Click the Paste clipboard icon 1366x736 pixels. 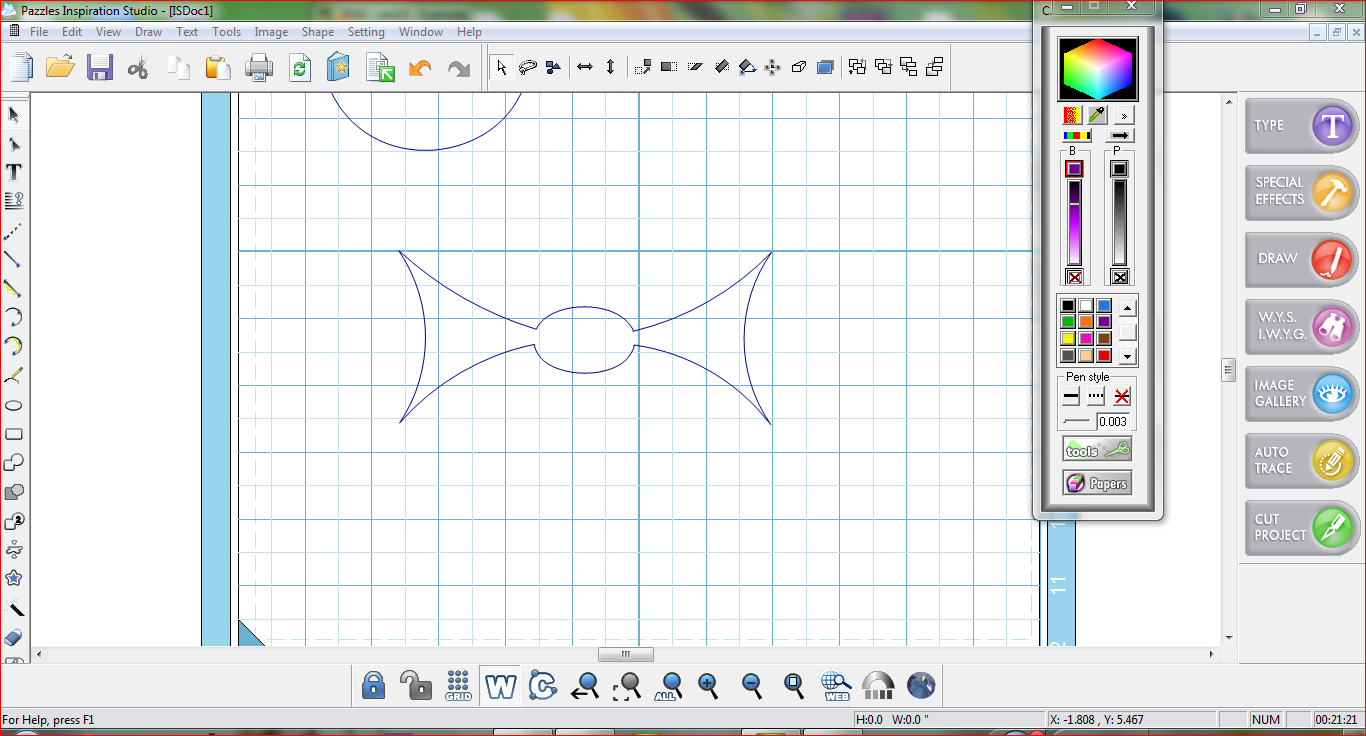tap(218, 67)
